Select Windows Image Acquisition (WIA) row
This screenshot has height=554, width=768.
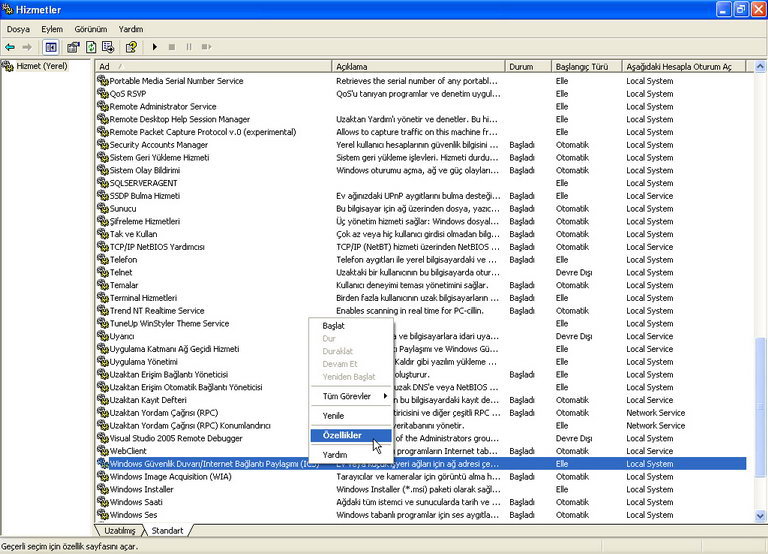(421, 476)
